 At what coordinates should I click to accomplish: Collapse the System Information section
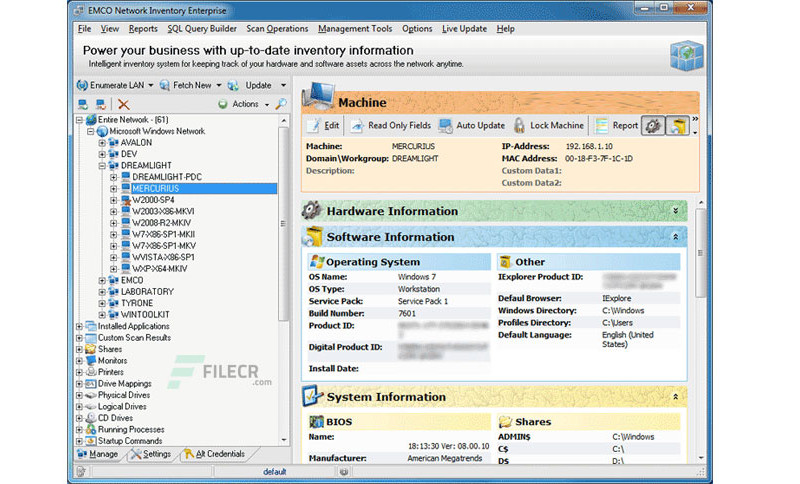coord(676,396)
